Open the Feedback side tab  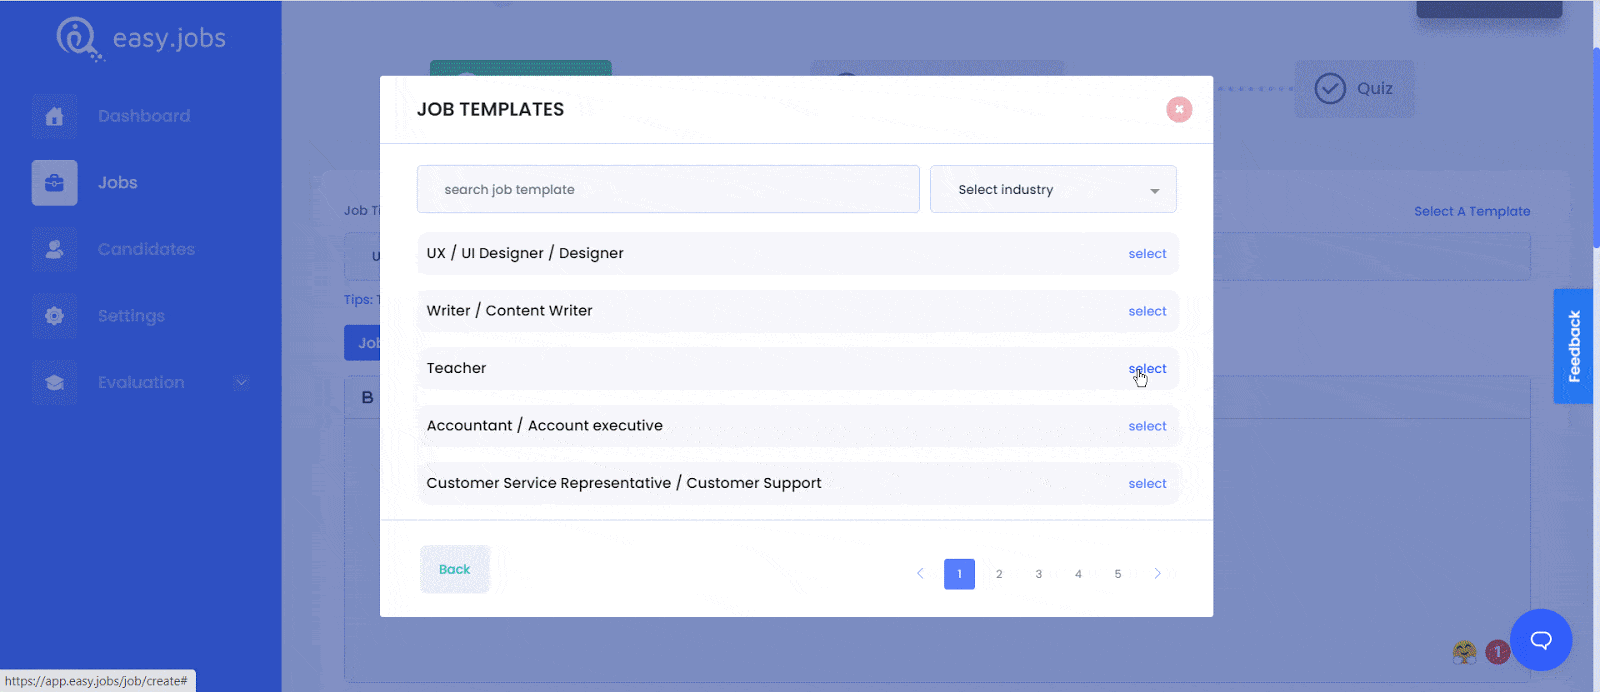click(x=1573, y=346)
